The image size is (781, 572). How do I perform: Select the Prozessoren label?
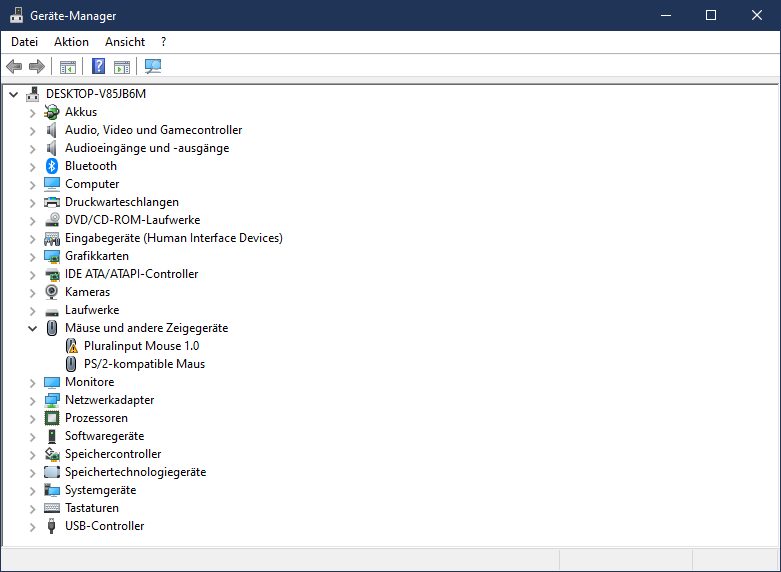click(96, 418)
